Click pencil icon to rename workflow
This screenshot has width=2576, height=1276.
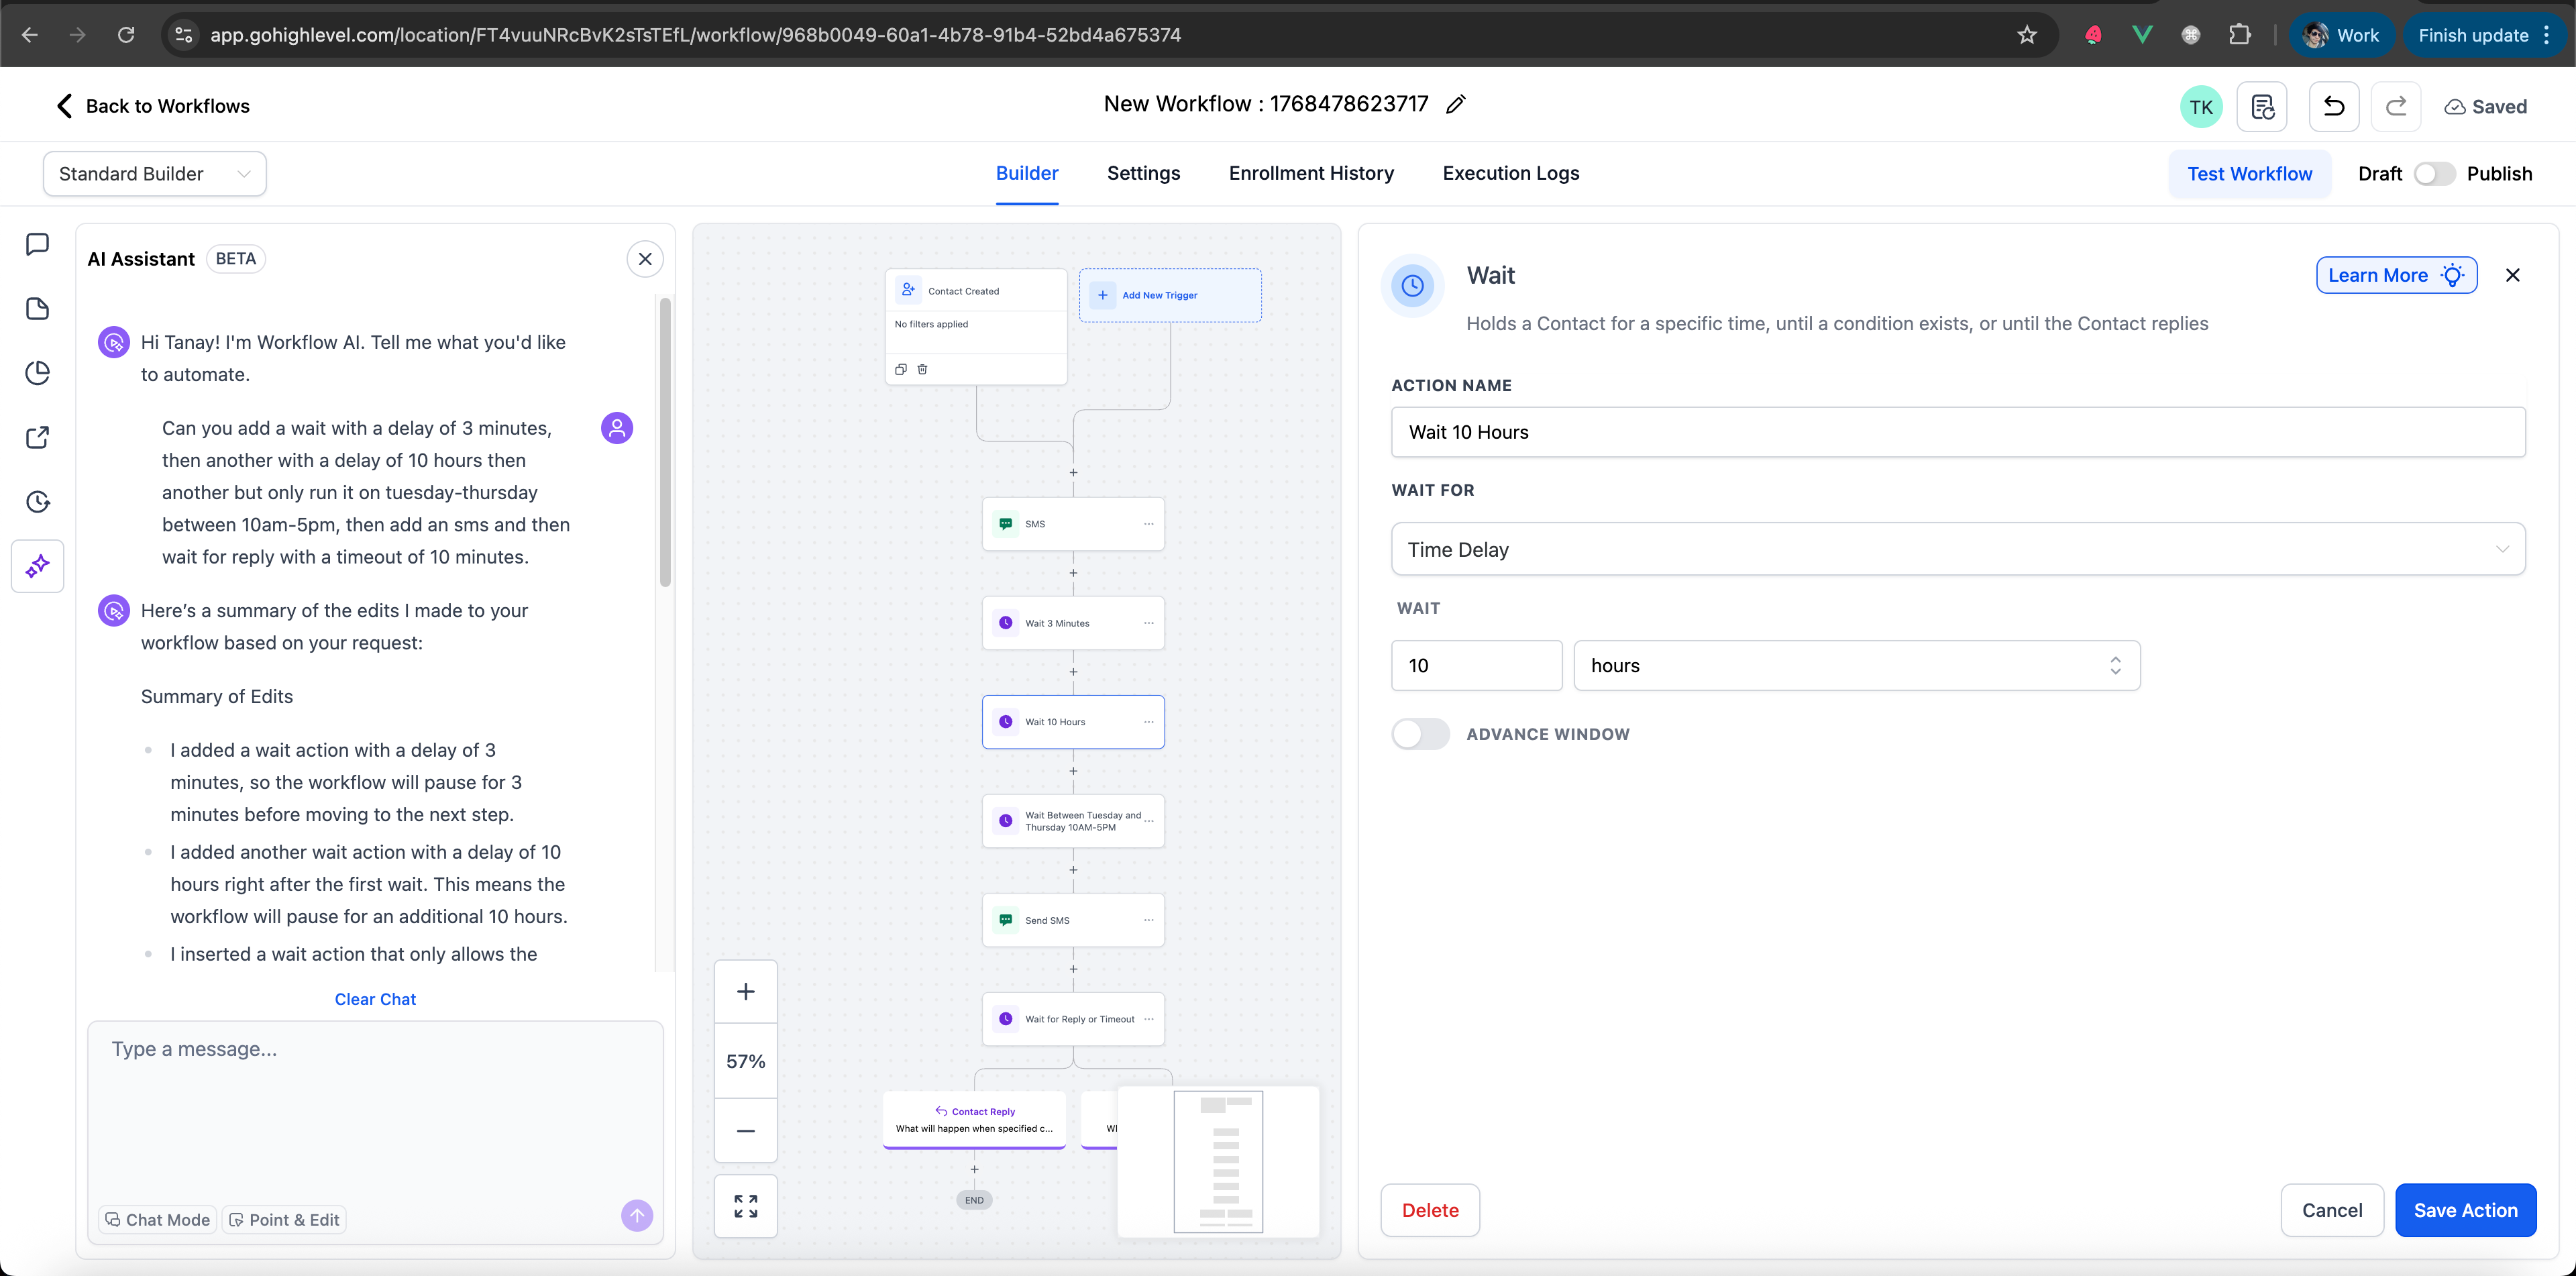point(1456,104)
